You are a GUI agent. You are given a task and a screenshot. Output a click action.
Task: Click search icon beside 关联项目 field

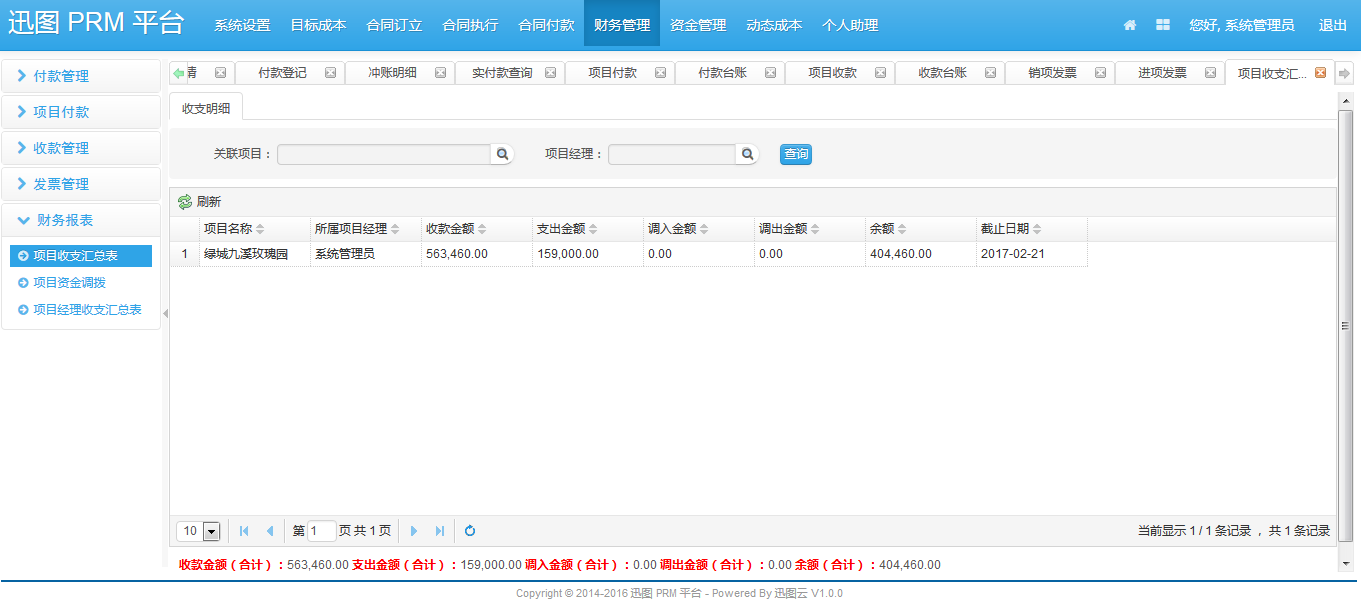pyautogui.click(x=502, y=154)
